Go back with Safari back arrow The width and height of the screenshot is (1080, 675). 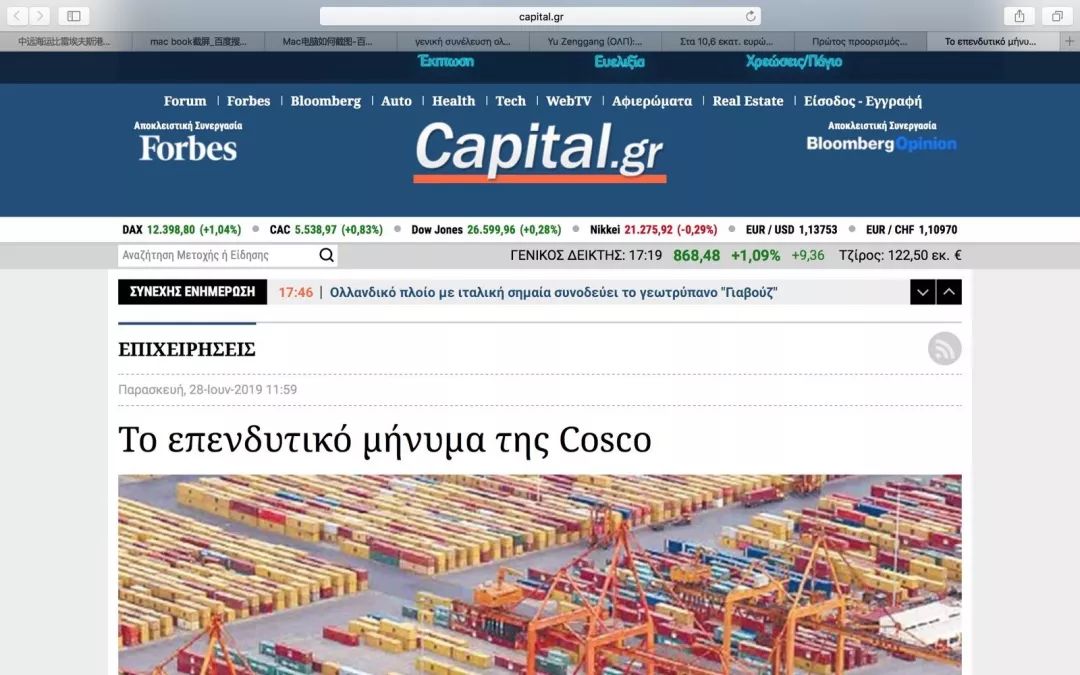click(x=17, y=16)
